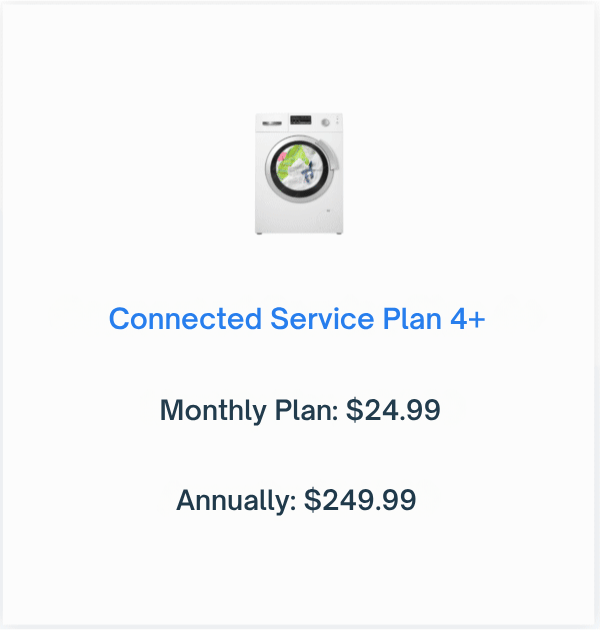Select the Annually label

pos(236,500)
